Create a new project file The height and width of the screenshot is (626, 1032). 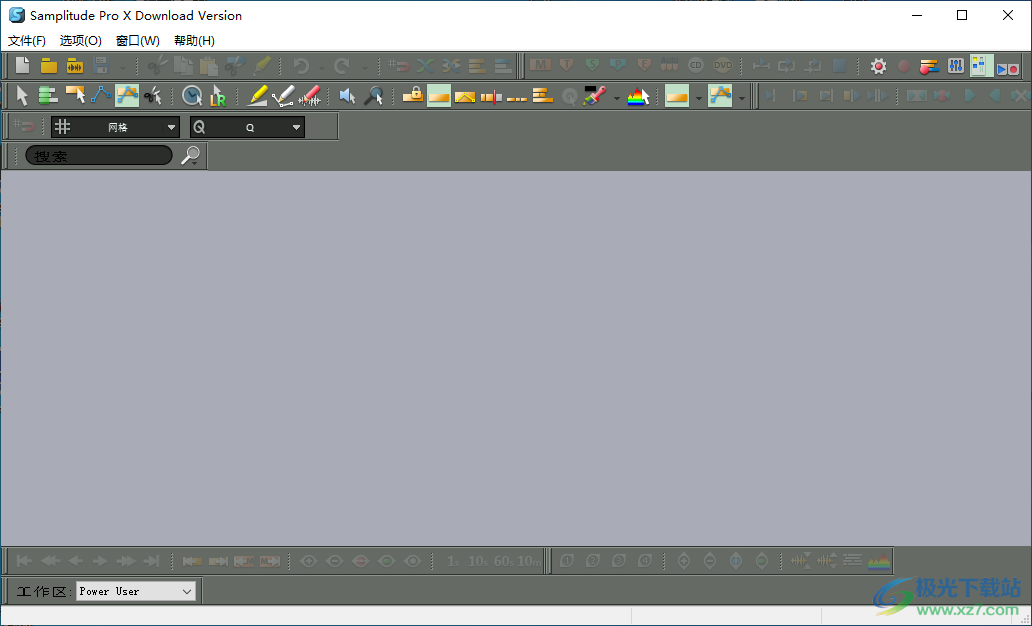click(x=21, y=64)
